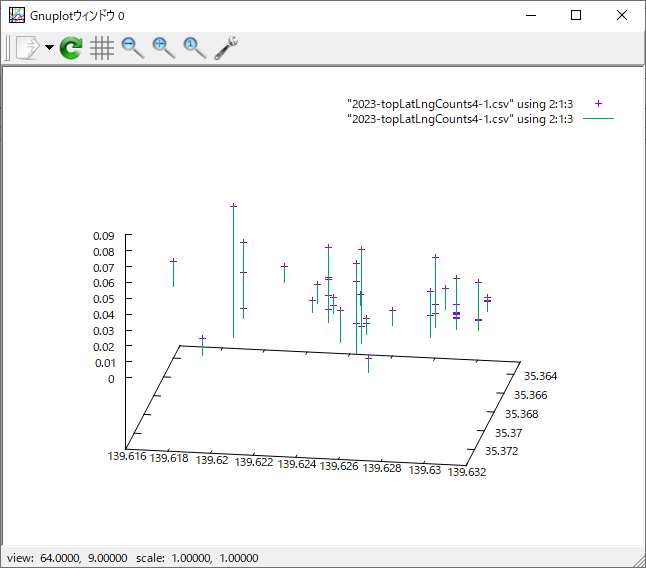
Task: Click the green line legend sample
Action: point(598,119)
